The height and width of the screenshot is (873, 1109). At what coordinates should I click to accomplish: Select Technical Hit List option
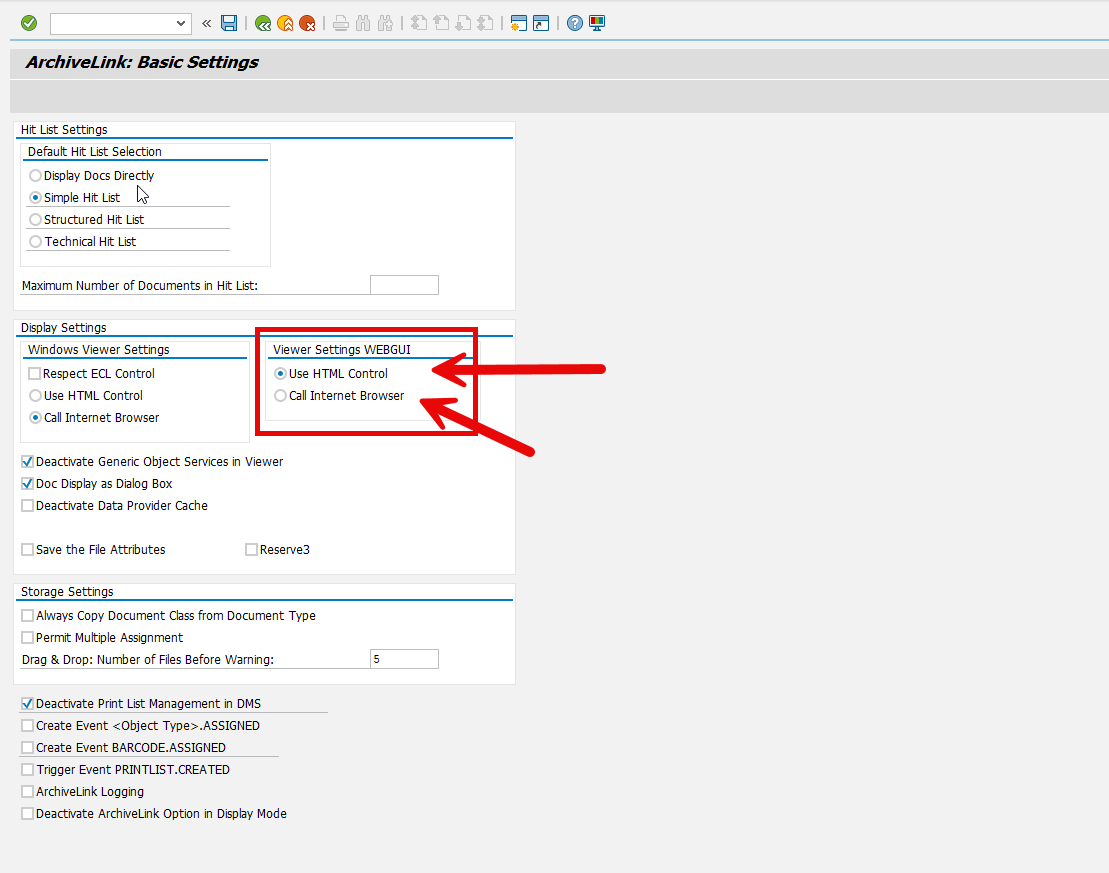(35, 241)
